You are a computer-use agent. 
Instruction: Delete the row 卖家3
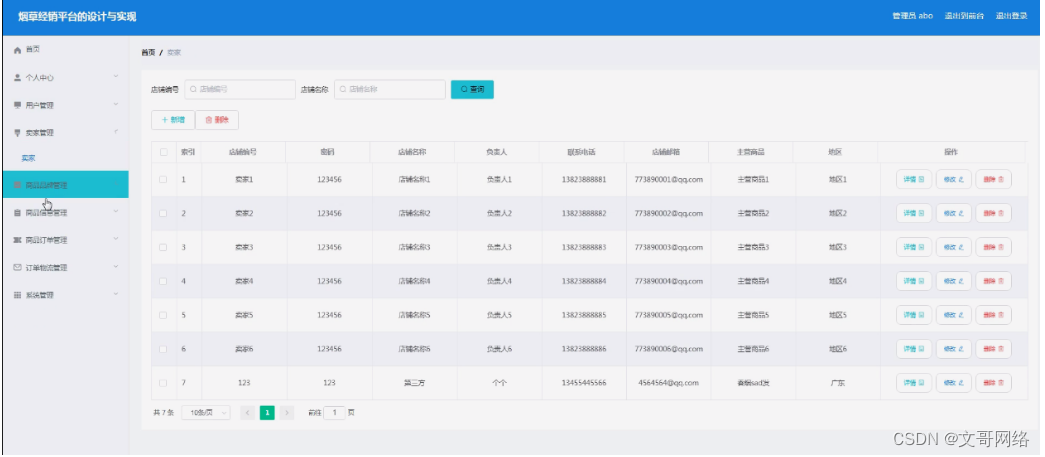[994, 247]
